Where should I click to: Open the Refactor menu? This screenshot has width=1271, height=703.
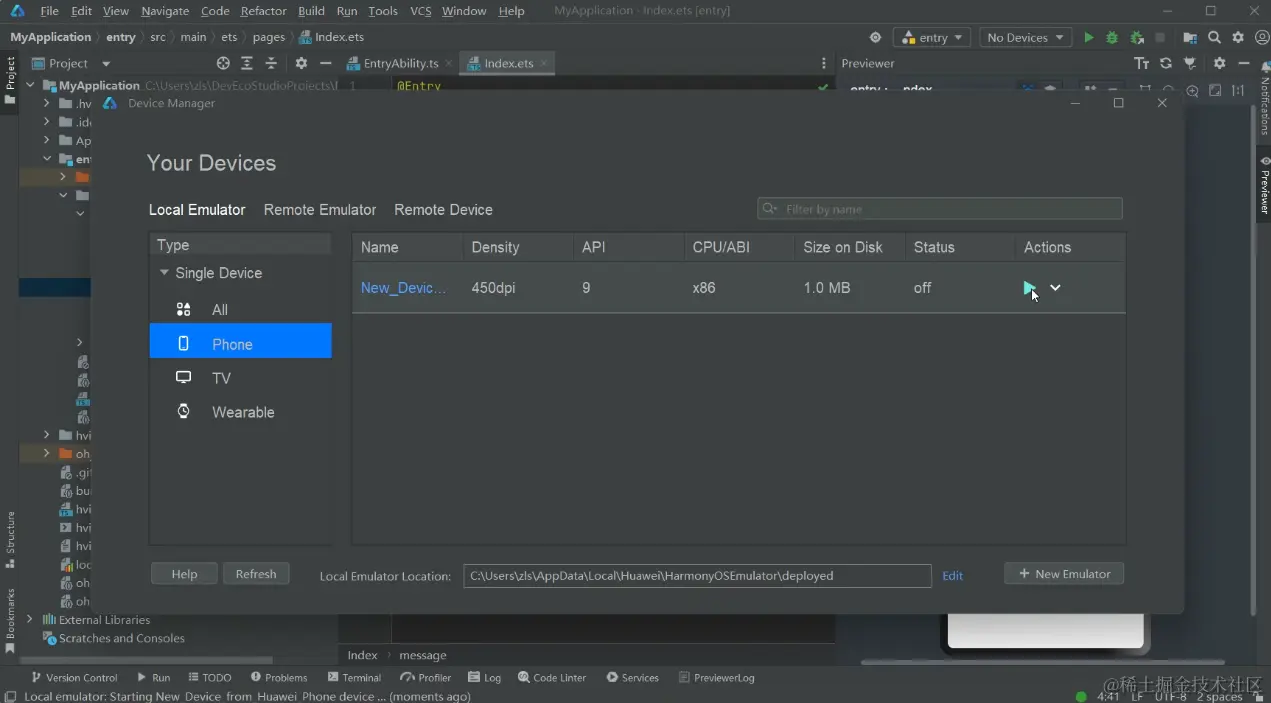(263, 11)
